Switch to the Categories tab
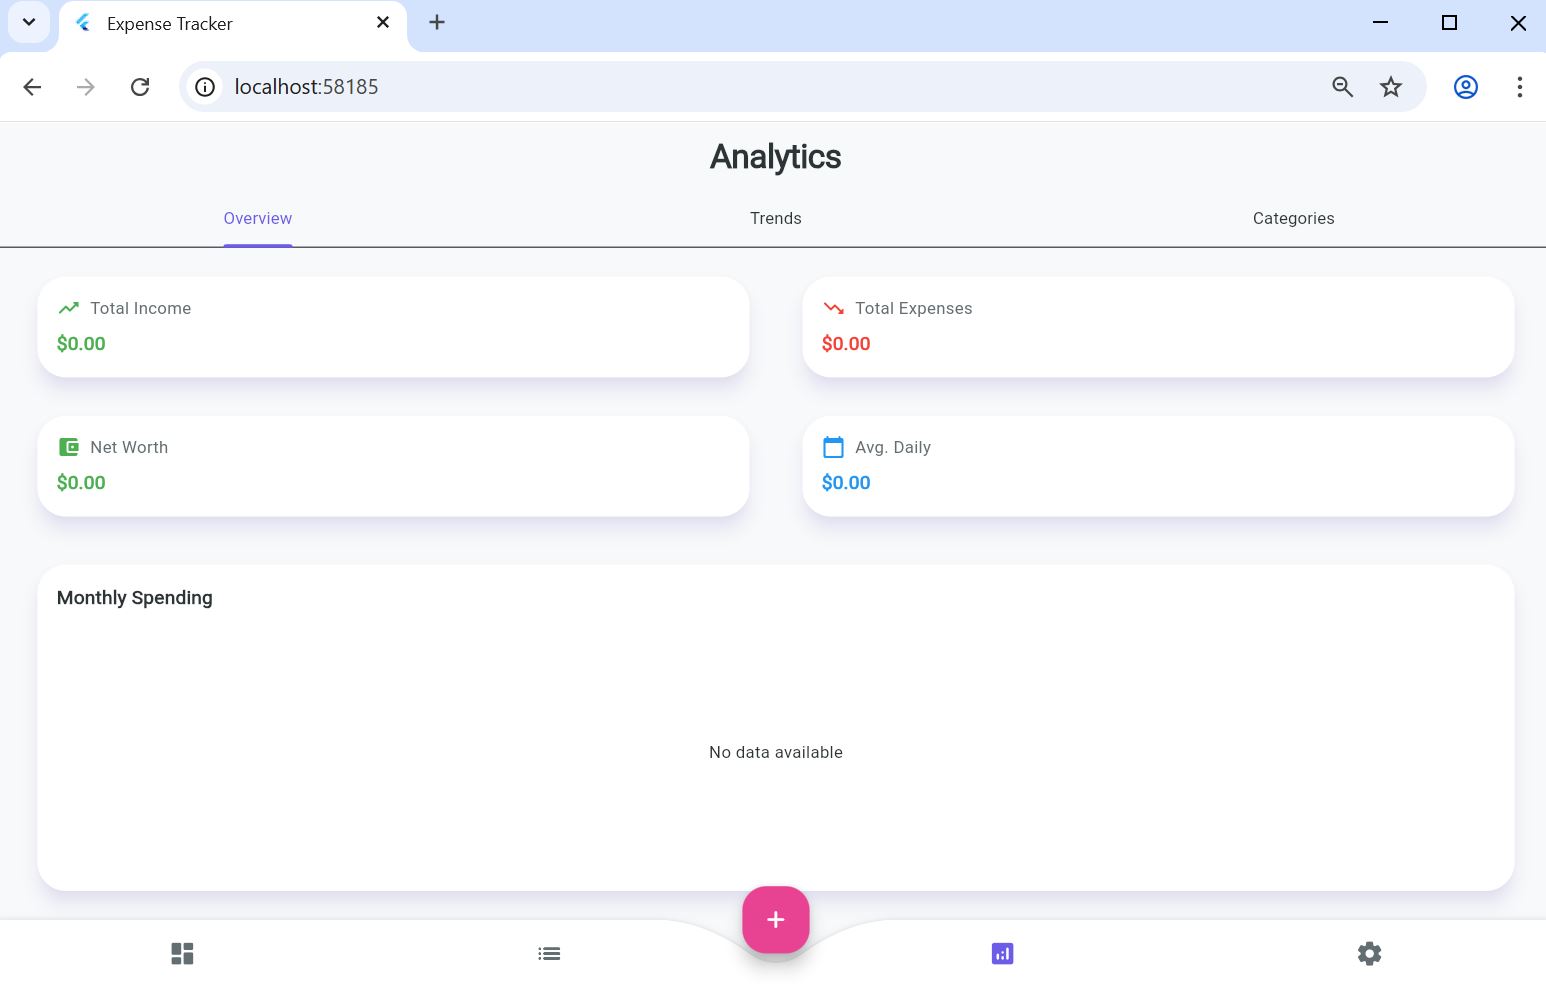This screenshot has height=984, width=1546. tap(1293, 218)
